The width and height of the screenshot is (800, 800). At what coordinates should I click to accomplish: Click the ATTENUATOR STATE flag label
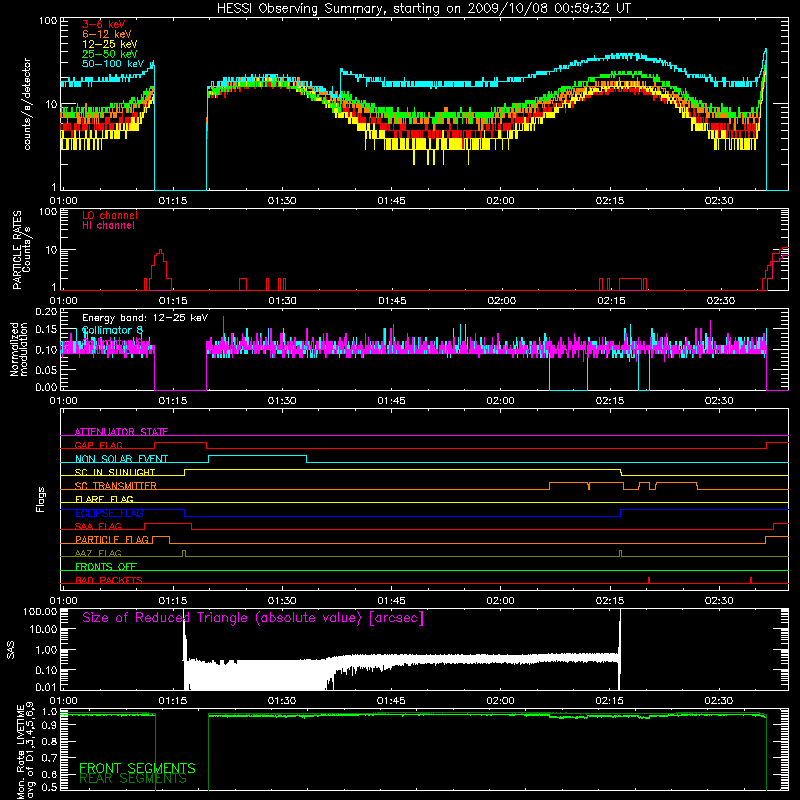click(121, 432)
